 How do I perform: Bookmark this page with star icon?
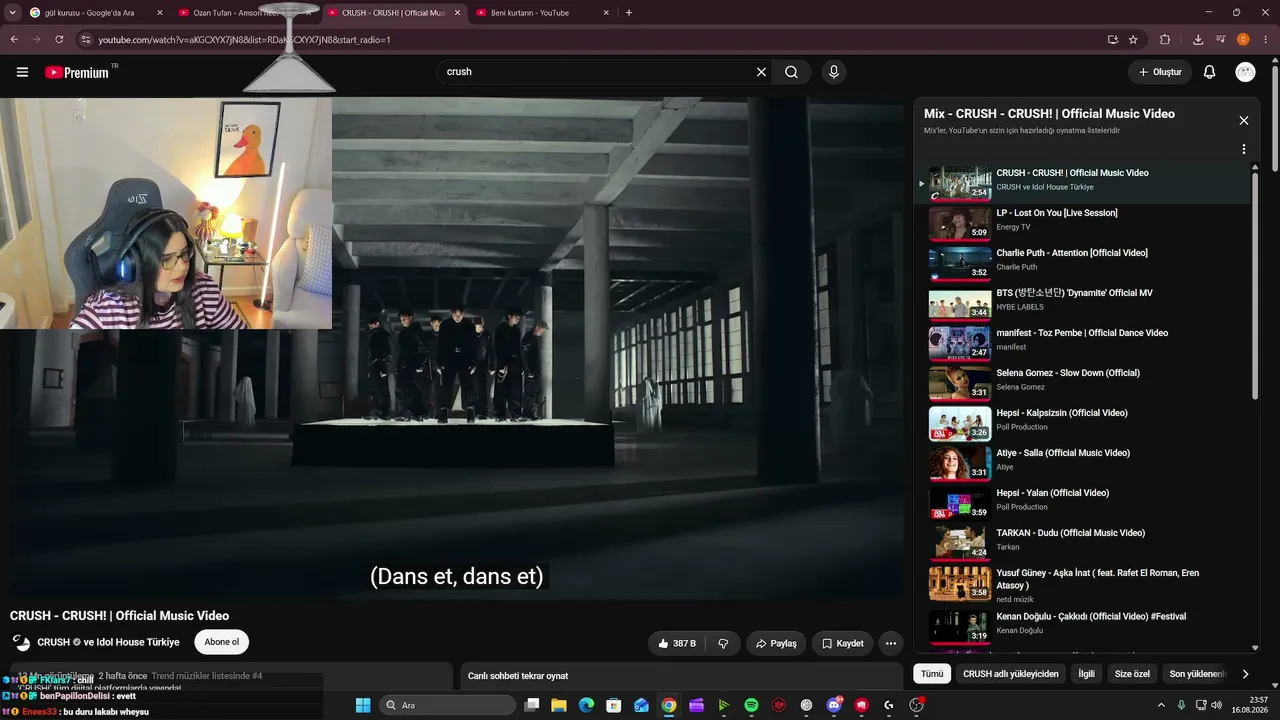coord(1133,40)
